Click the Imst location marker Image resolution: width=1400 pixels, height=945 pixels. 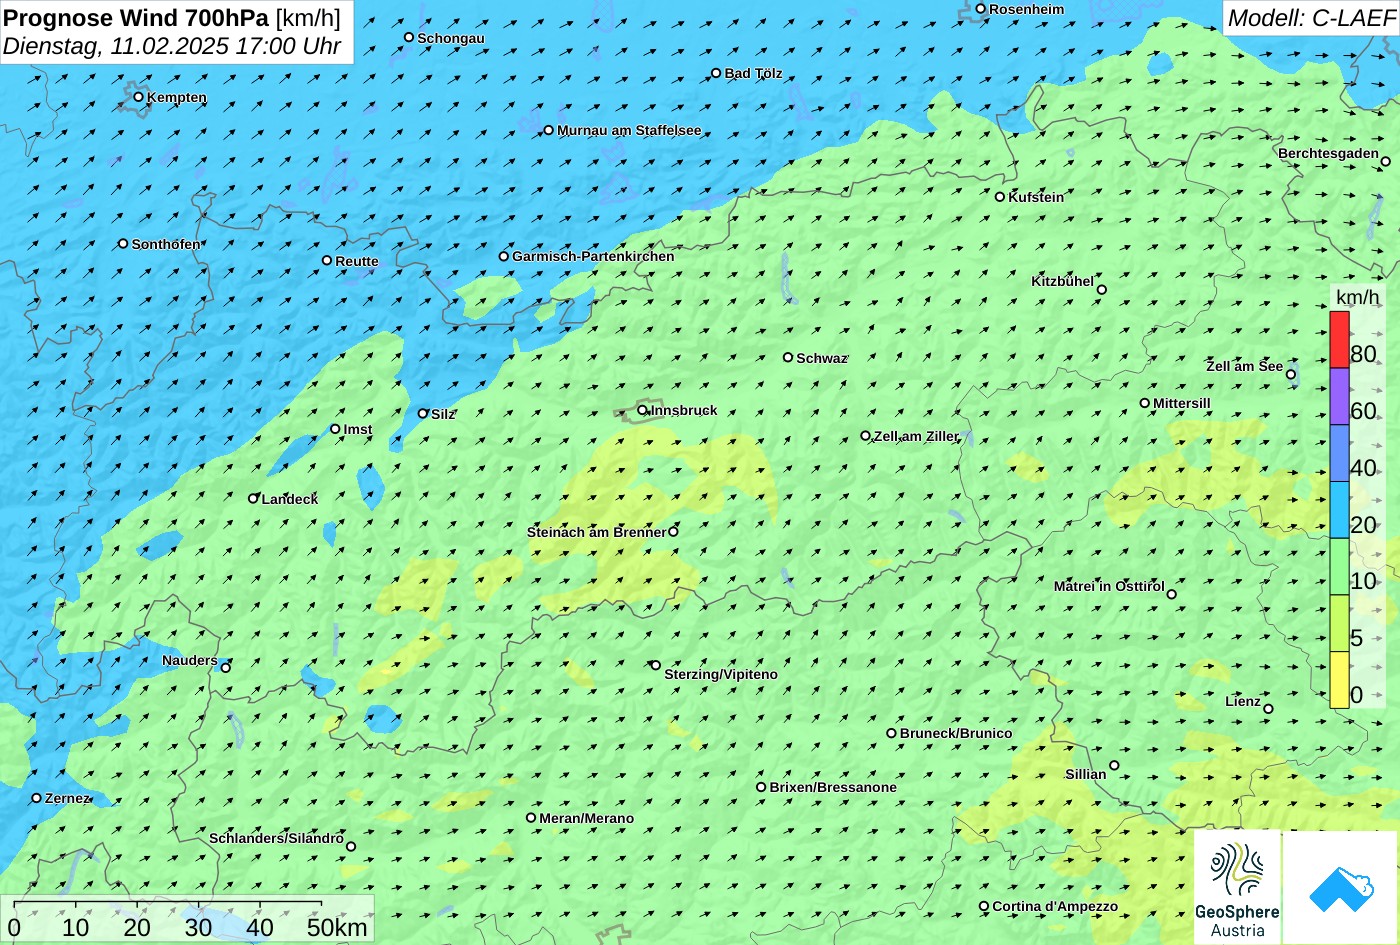(x=335, y=429)
